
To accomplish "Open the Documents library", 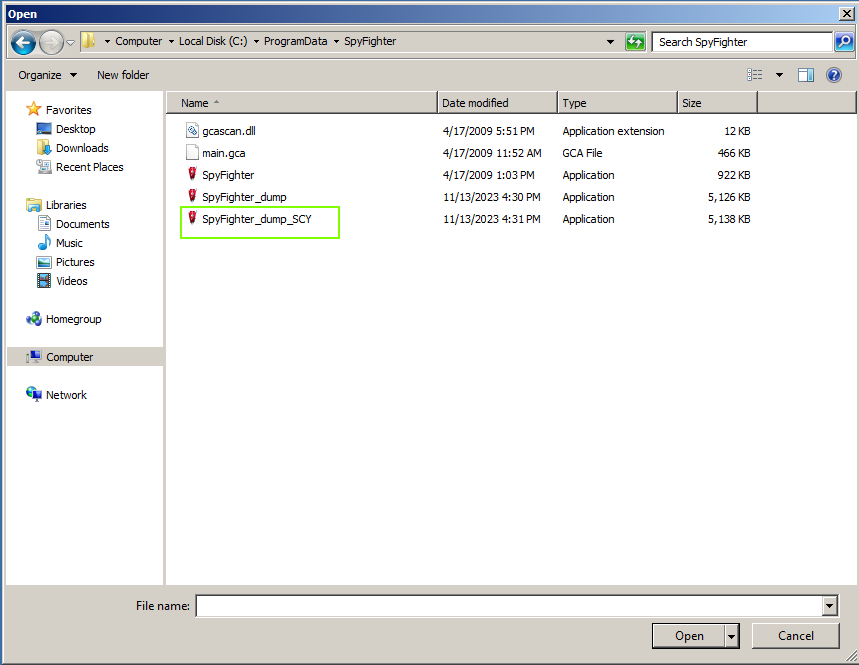I will click(x=83, y=224).
